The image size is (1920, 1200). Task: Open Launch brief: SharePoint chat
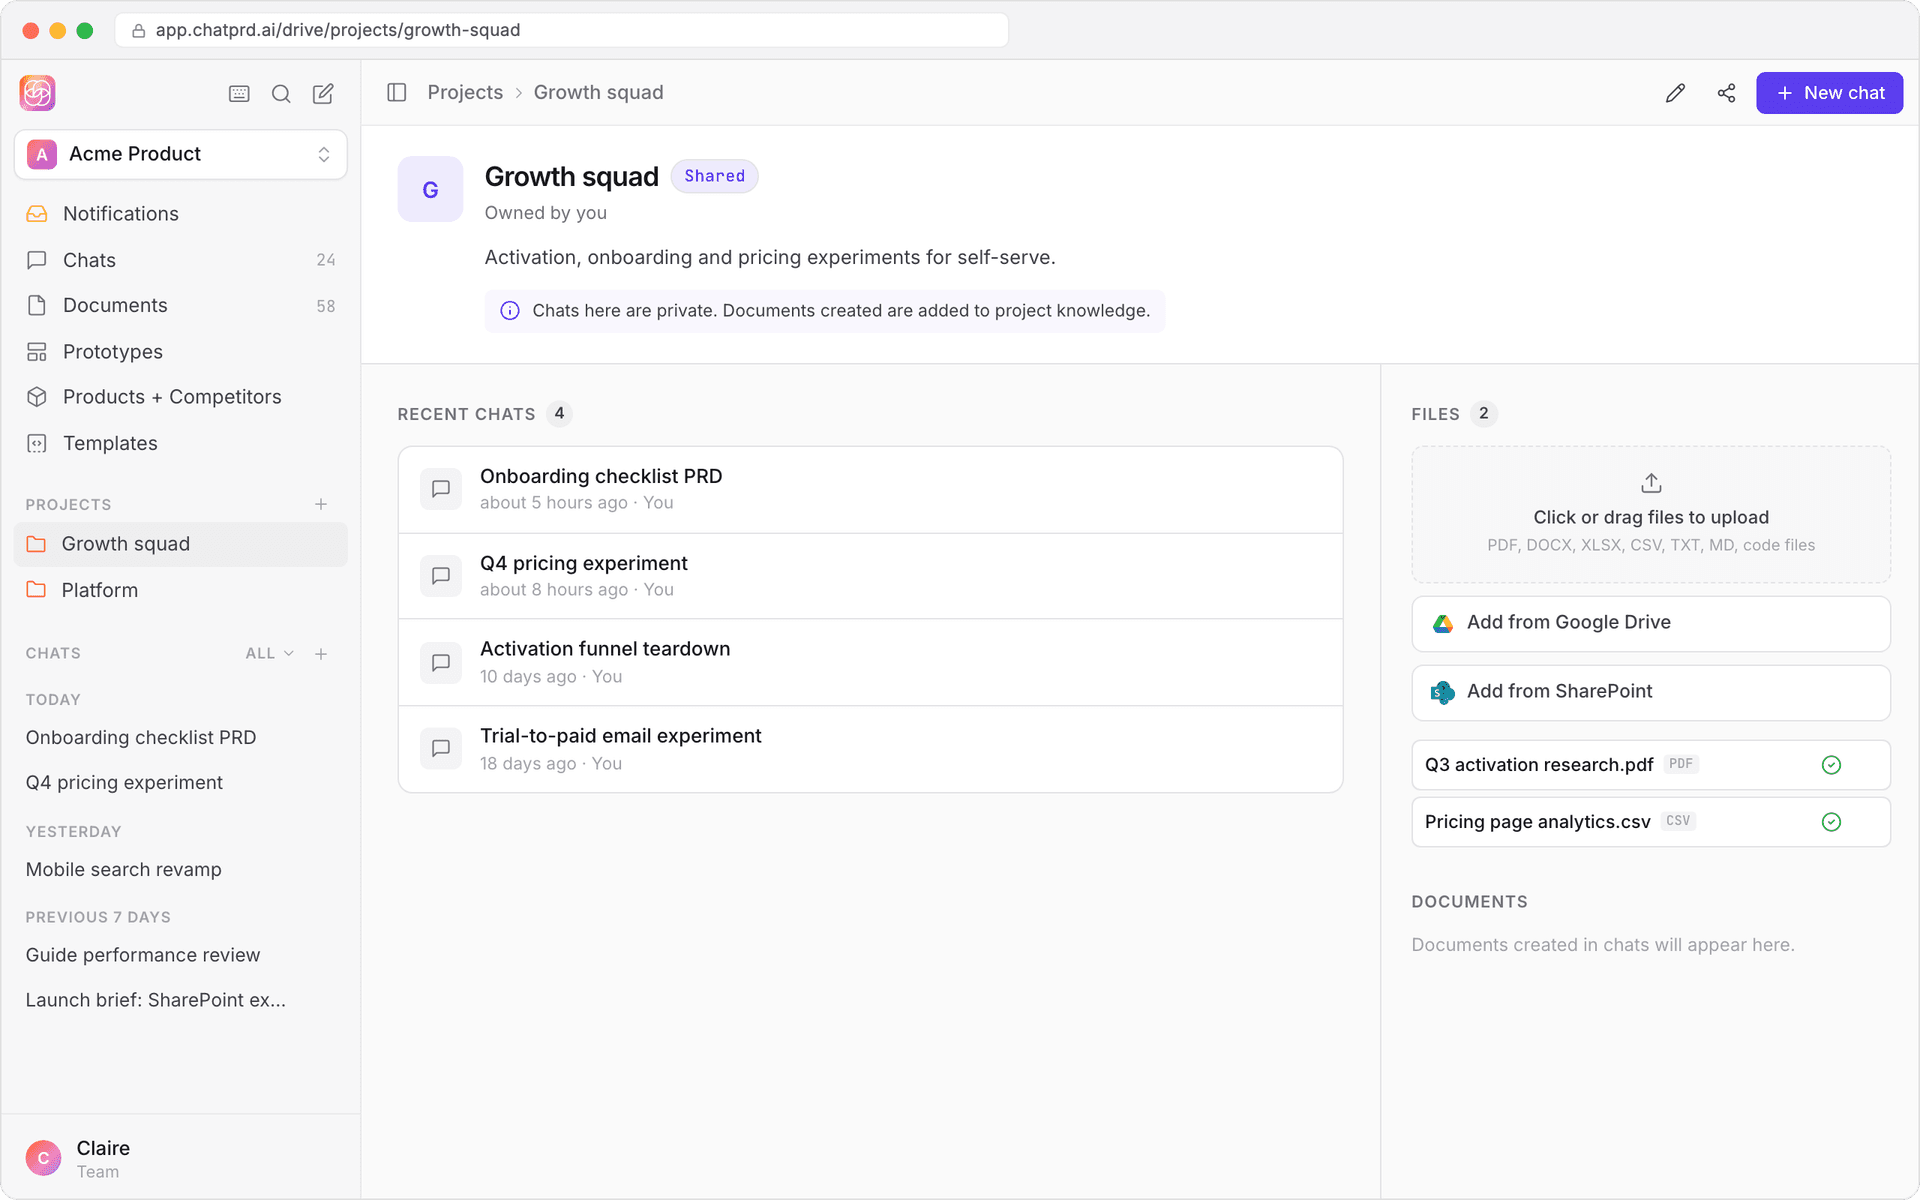(155, 1000)
